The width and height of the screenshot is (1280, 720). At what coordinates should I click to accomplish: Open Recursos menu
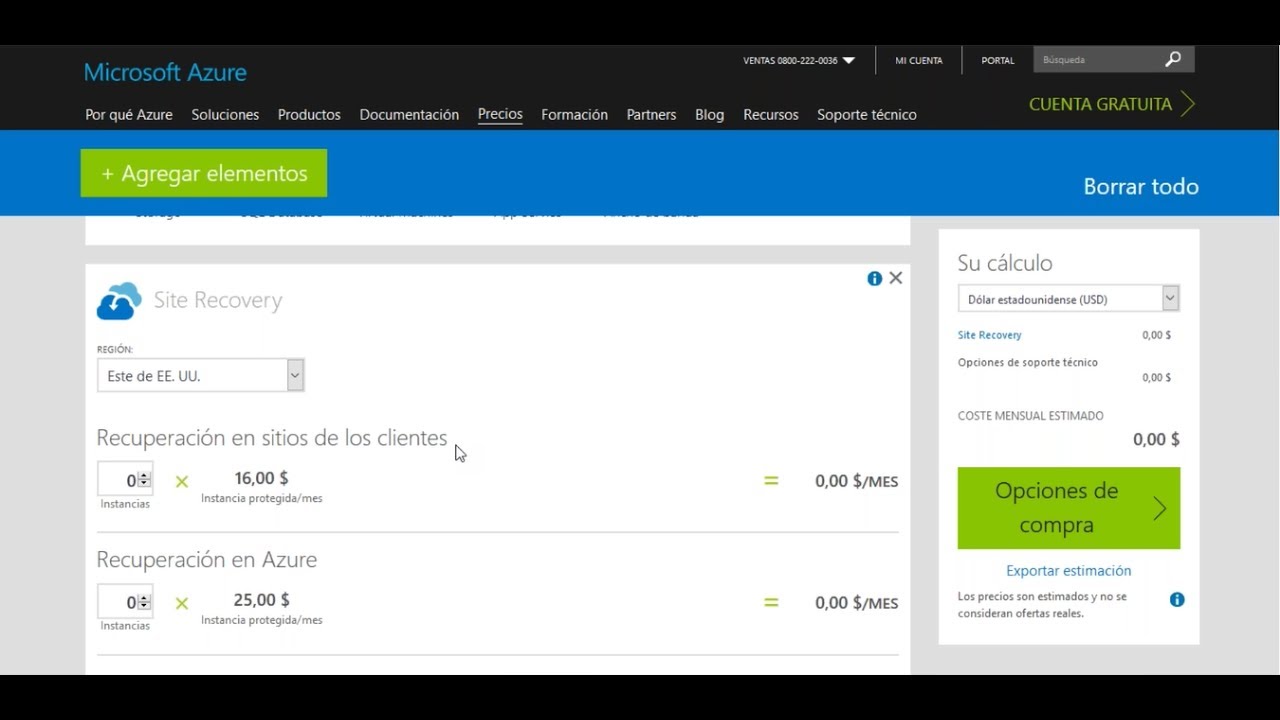pos(770,115)
